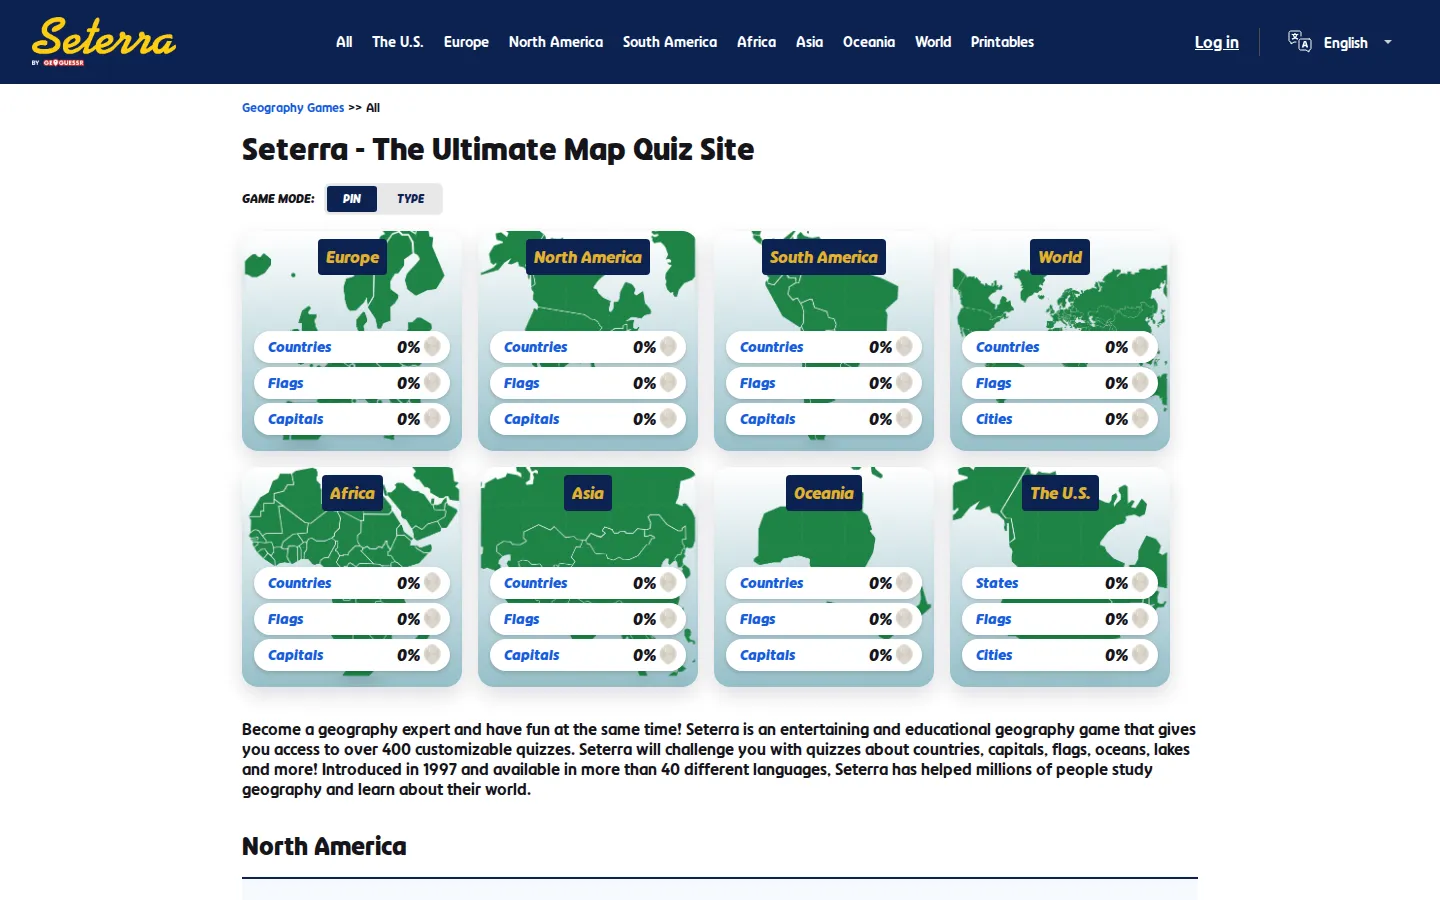Open Asia in the top navigation
The height and width of the screenshot is (900, 1440).
[x=809, y=42]
